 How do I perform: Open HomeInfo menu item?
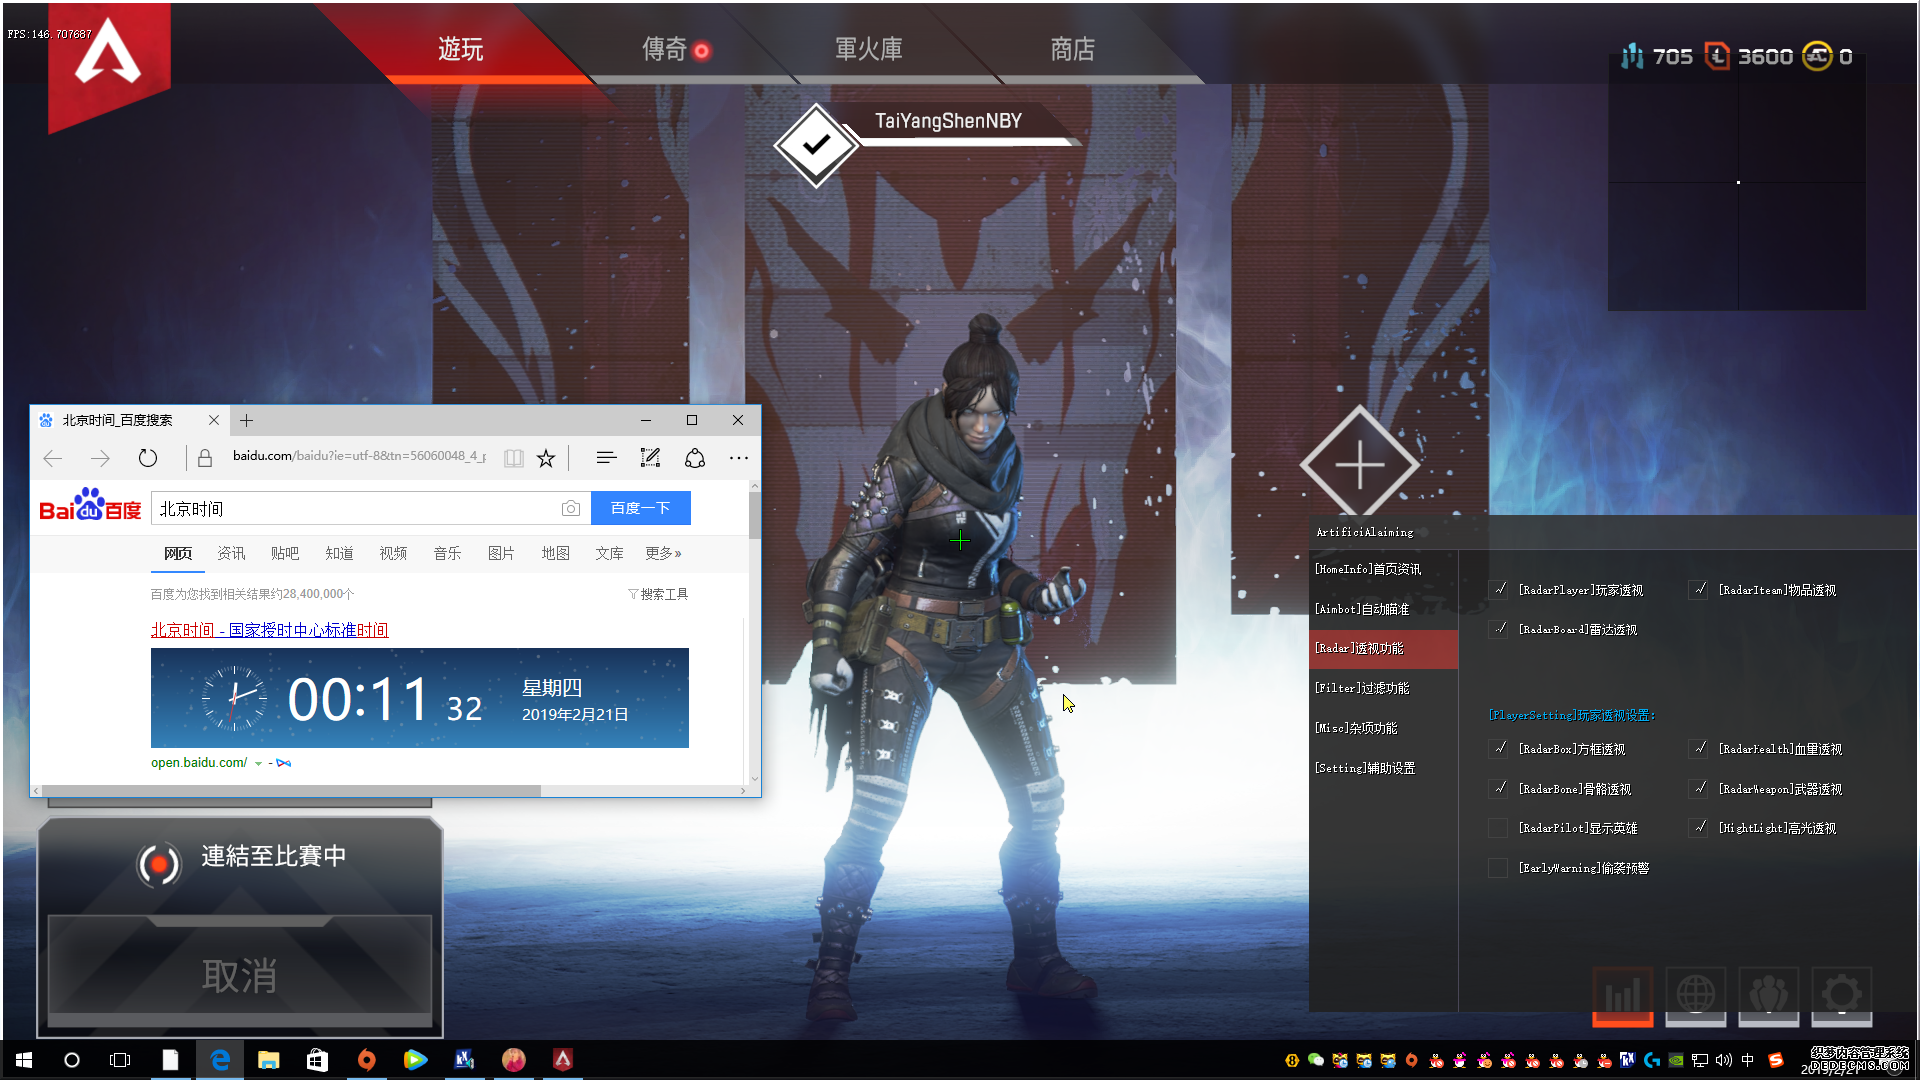pos(1384,569)
